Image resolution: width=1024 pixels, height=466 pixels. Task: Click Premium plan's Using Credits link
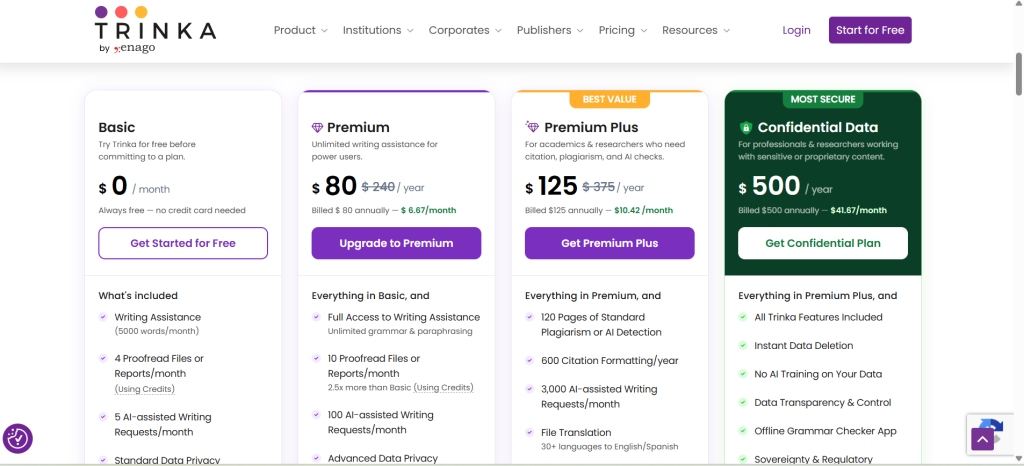tap(443, 387)
